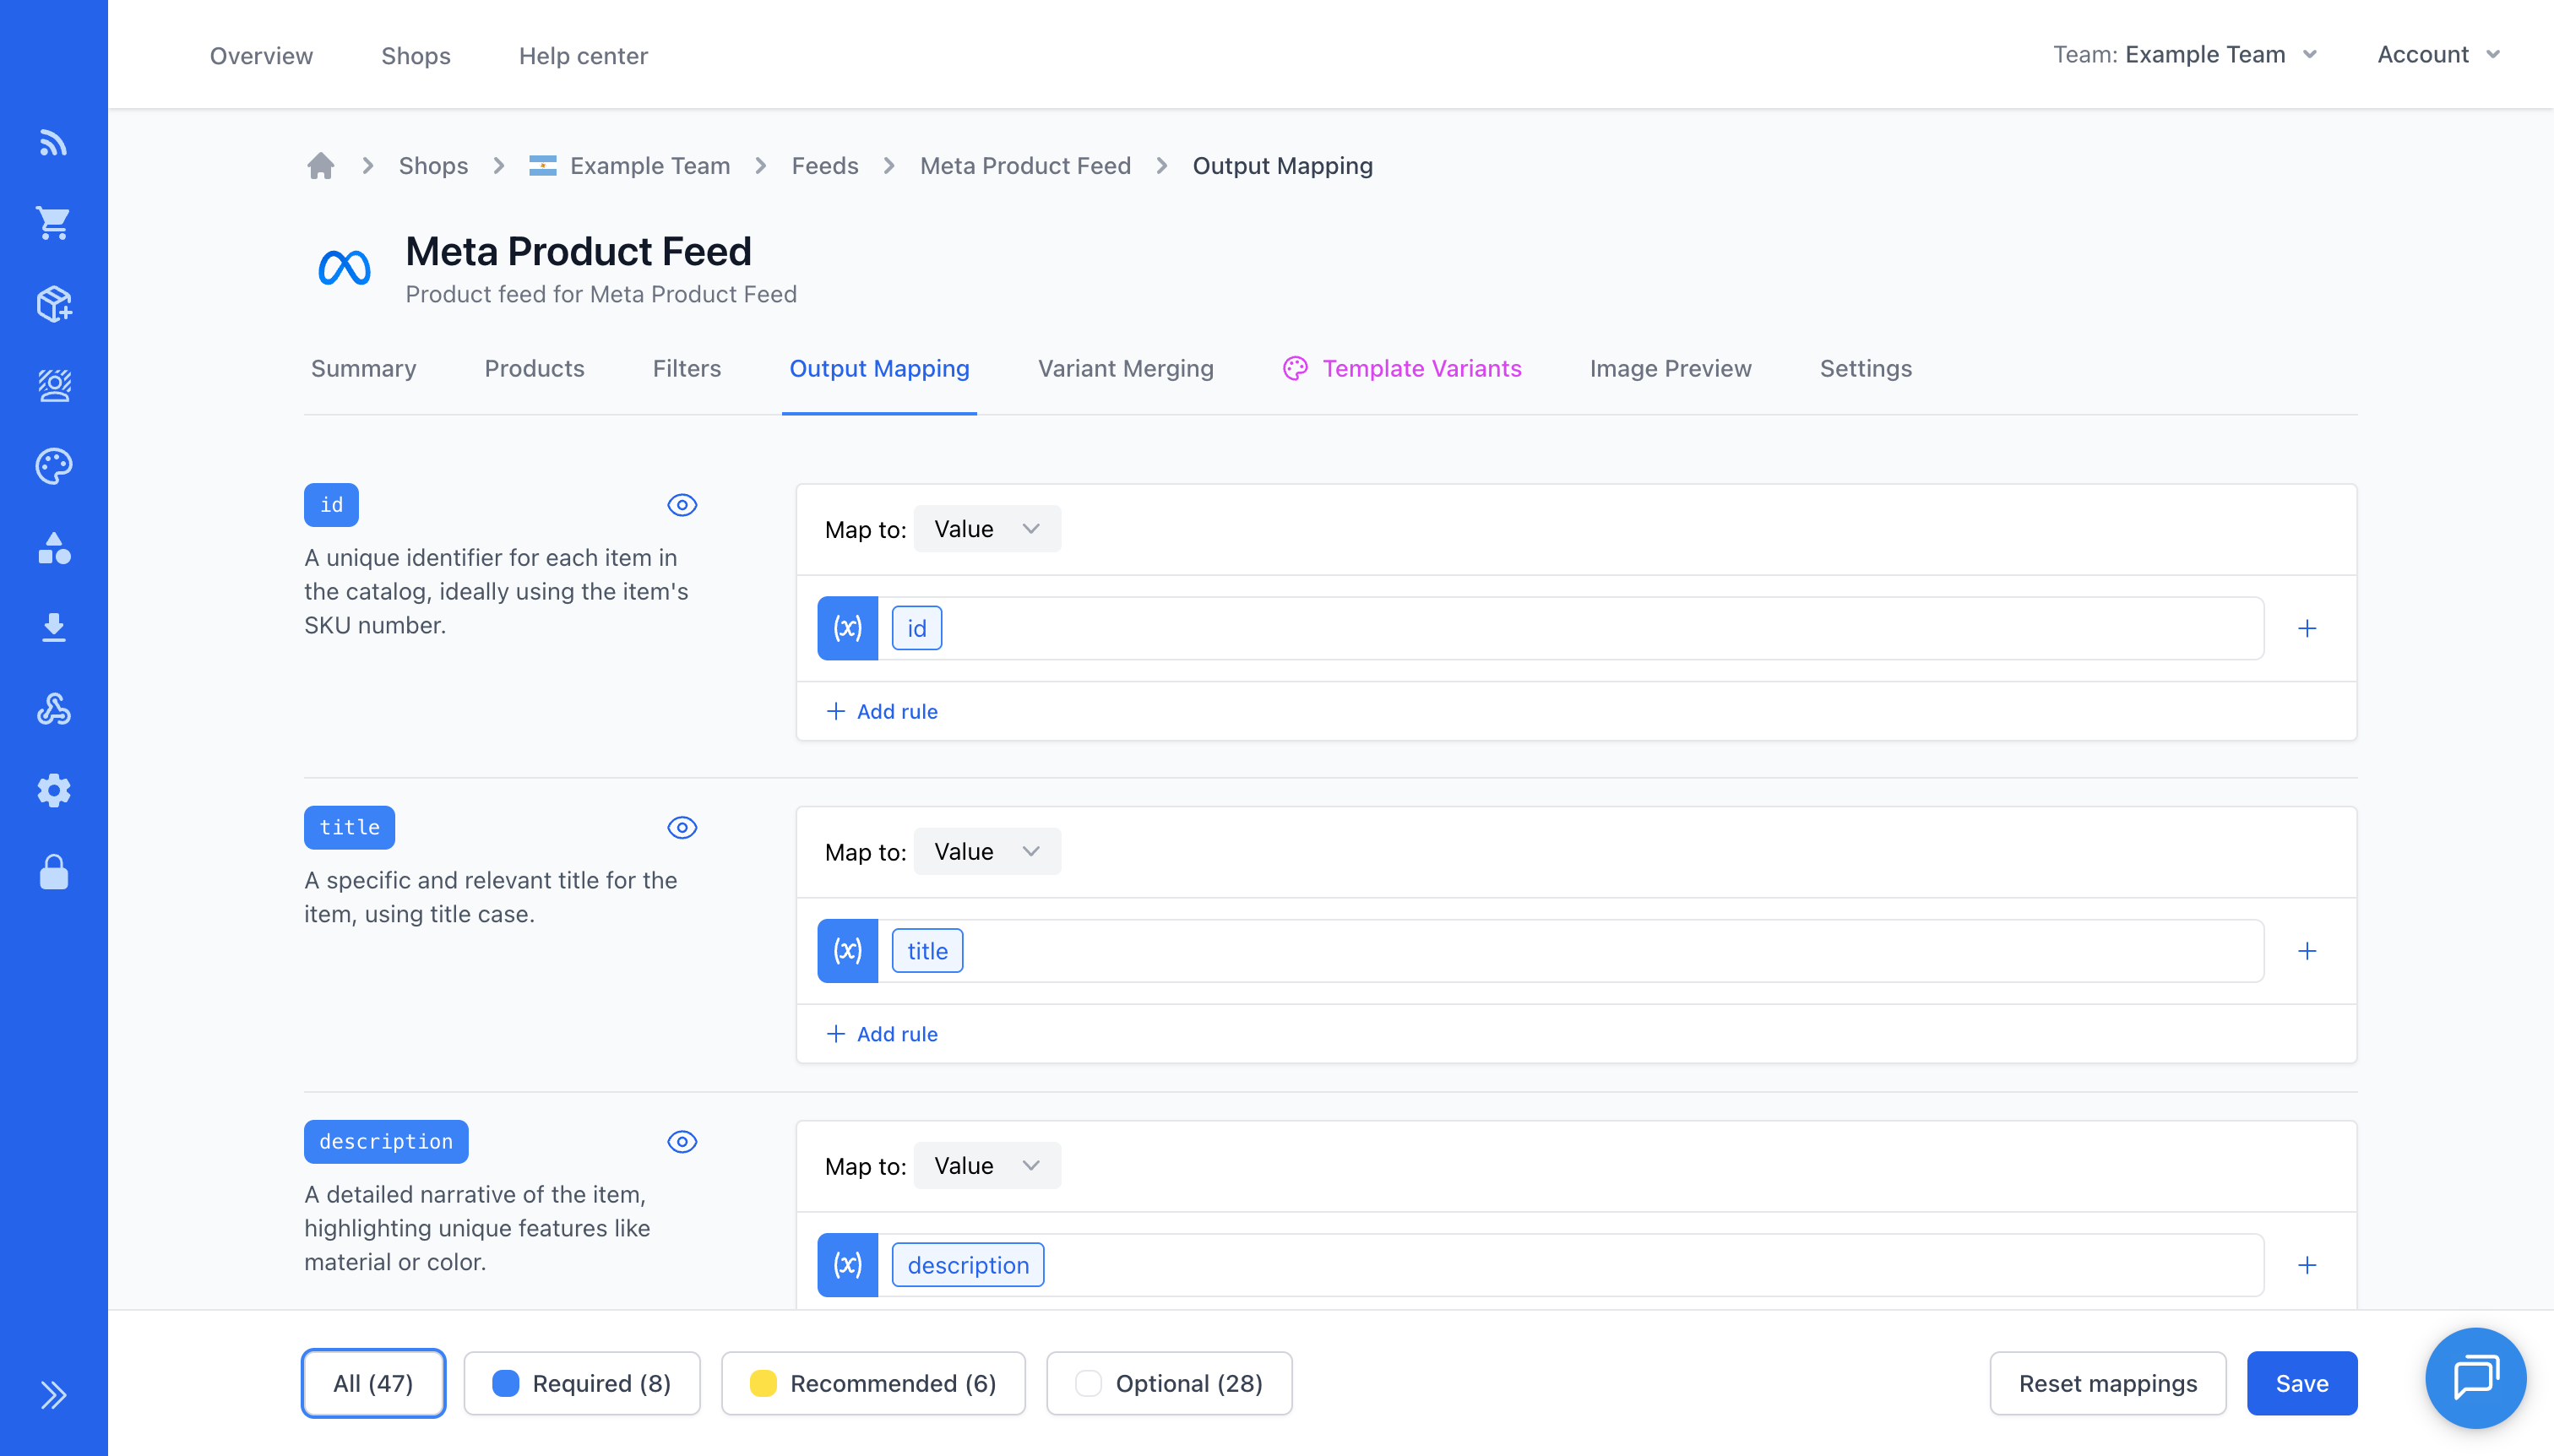Open the chat support bubble
The image size is (2554, 1456).
pyautogui.click(x=2476, y=1378)
